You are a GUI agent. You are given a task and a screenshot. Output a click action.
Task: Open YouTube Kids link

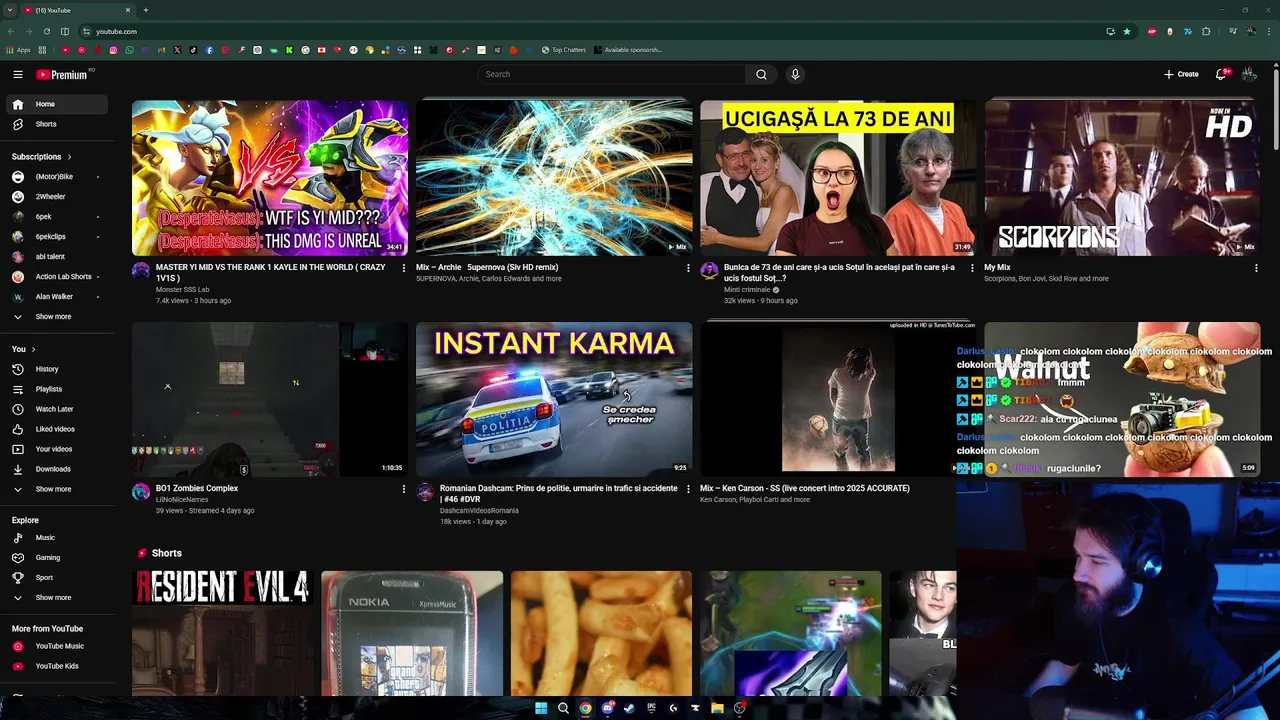(56, 666)
